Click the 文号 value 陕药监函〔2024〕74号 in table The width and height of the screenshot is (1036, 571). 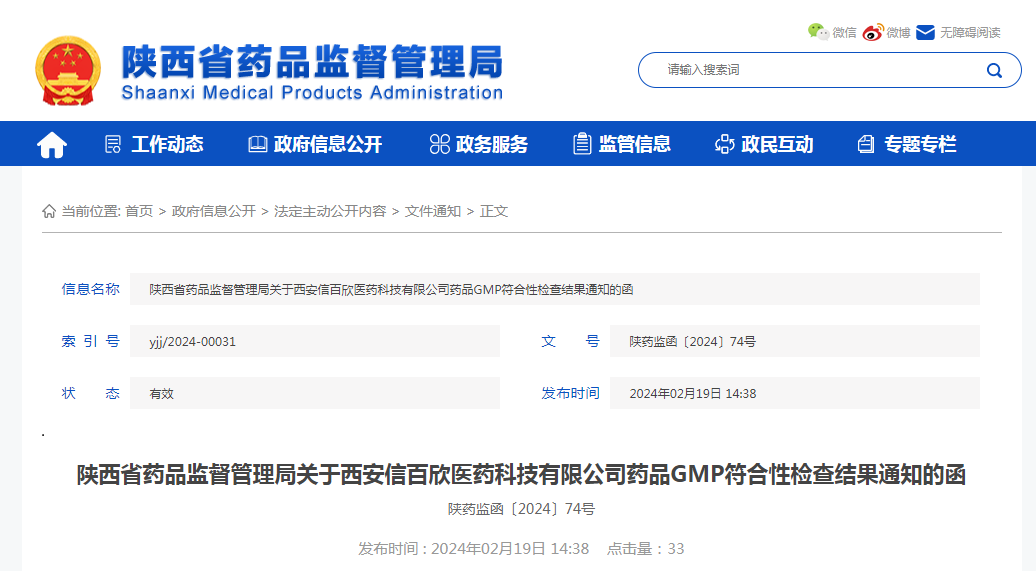[x=692, y=342]
